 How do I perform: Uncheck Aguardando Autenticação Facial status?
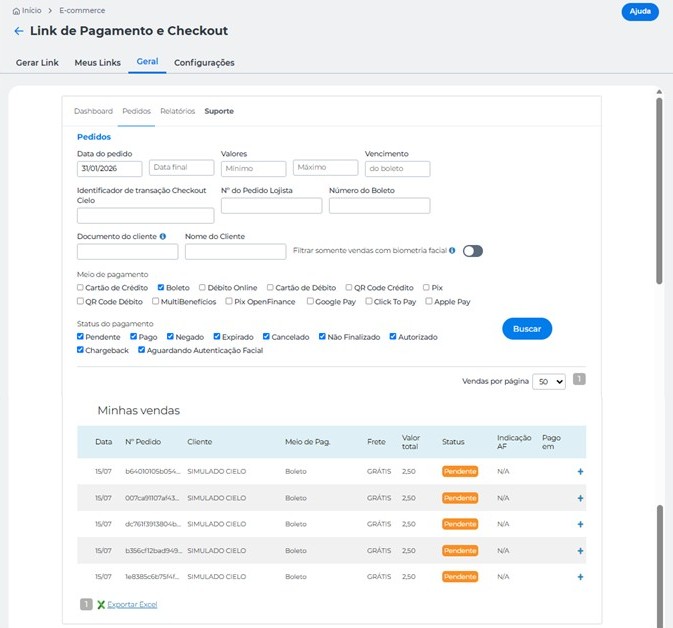142,349
